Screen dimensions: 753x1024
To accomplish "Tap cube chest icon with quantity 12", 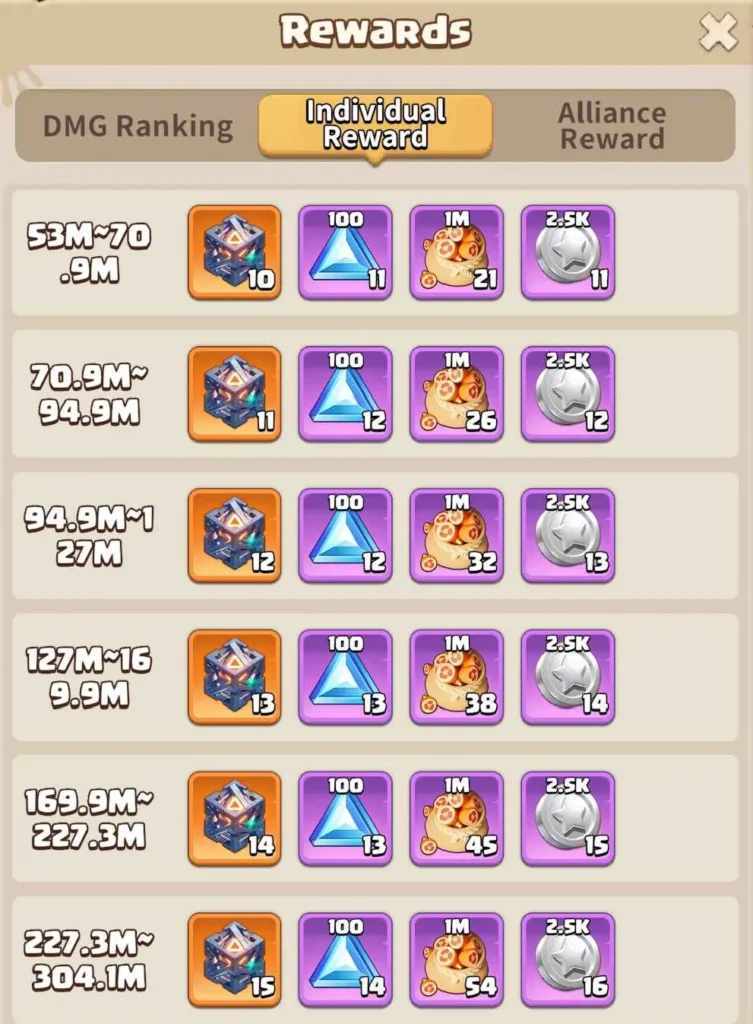I will point(235,536).
